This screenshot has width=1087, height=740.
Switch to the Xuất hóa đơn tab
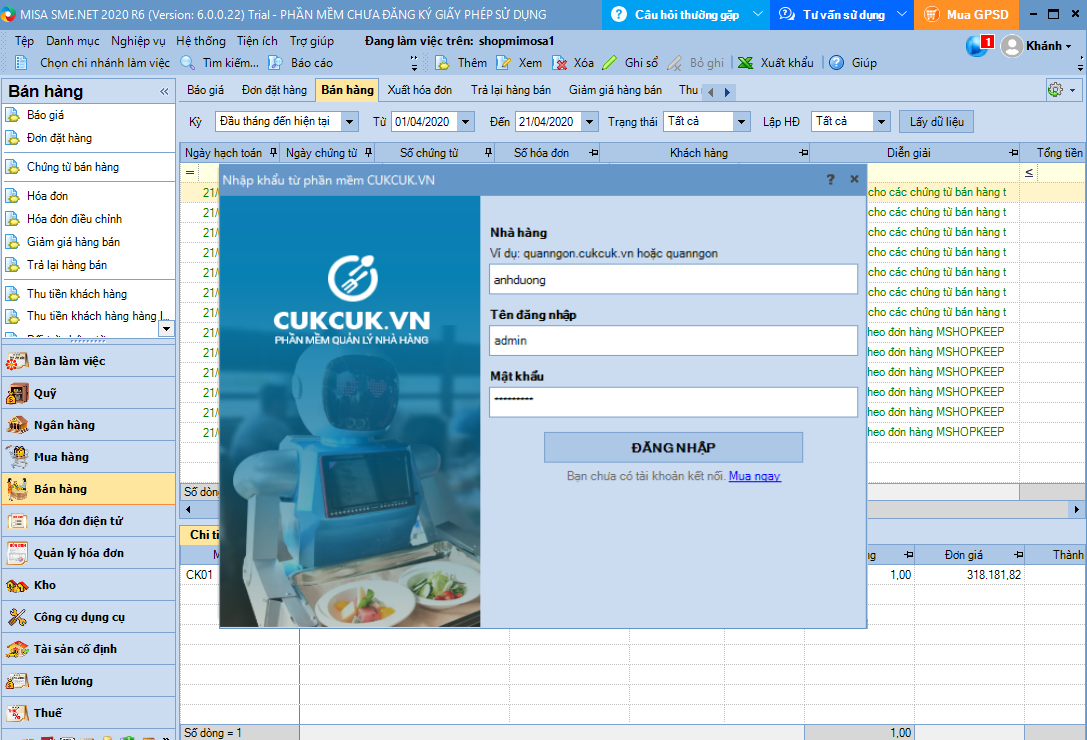click(419, 90)
